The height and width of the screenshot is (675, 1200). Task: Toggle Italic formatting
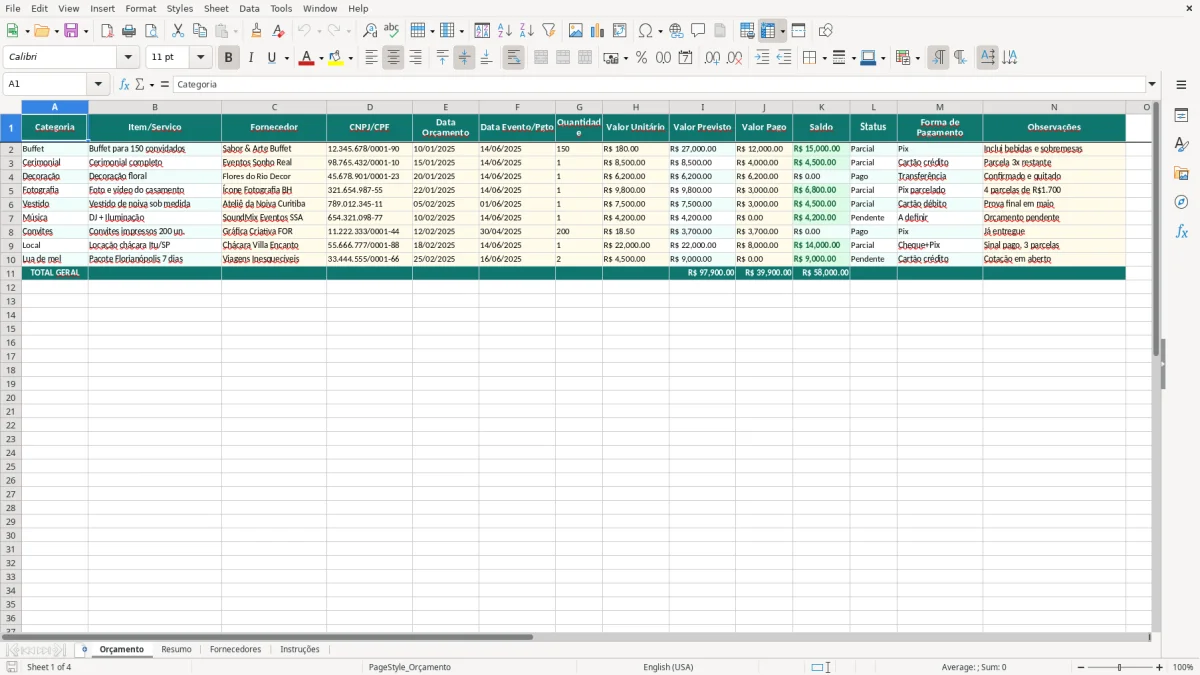[251, 58]
